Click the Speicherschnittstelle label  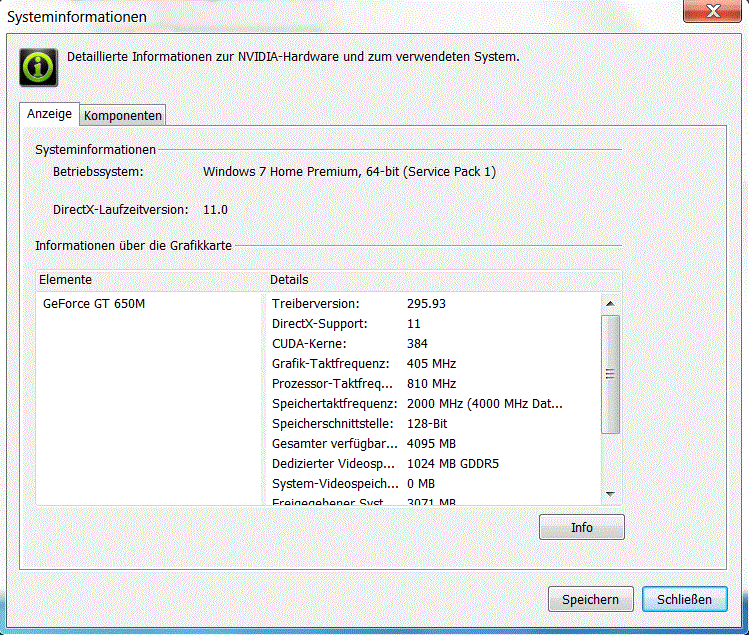(332, 424)
